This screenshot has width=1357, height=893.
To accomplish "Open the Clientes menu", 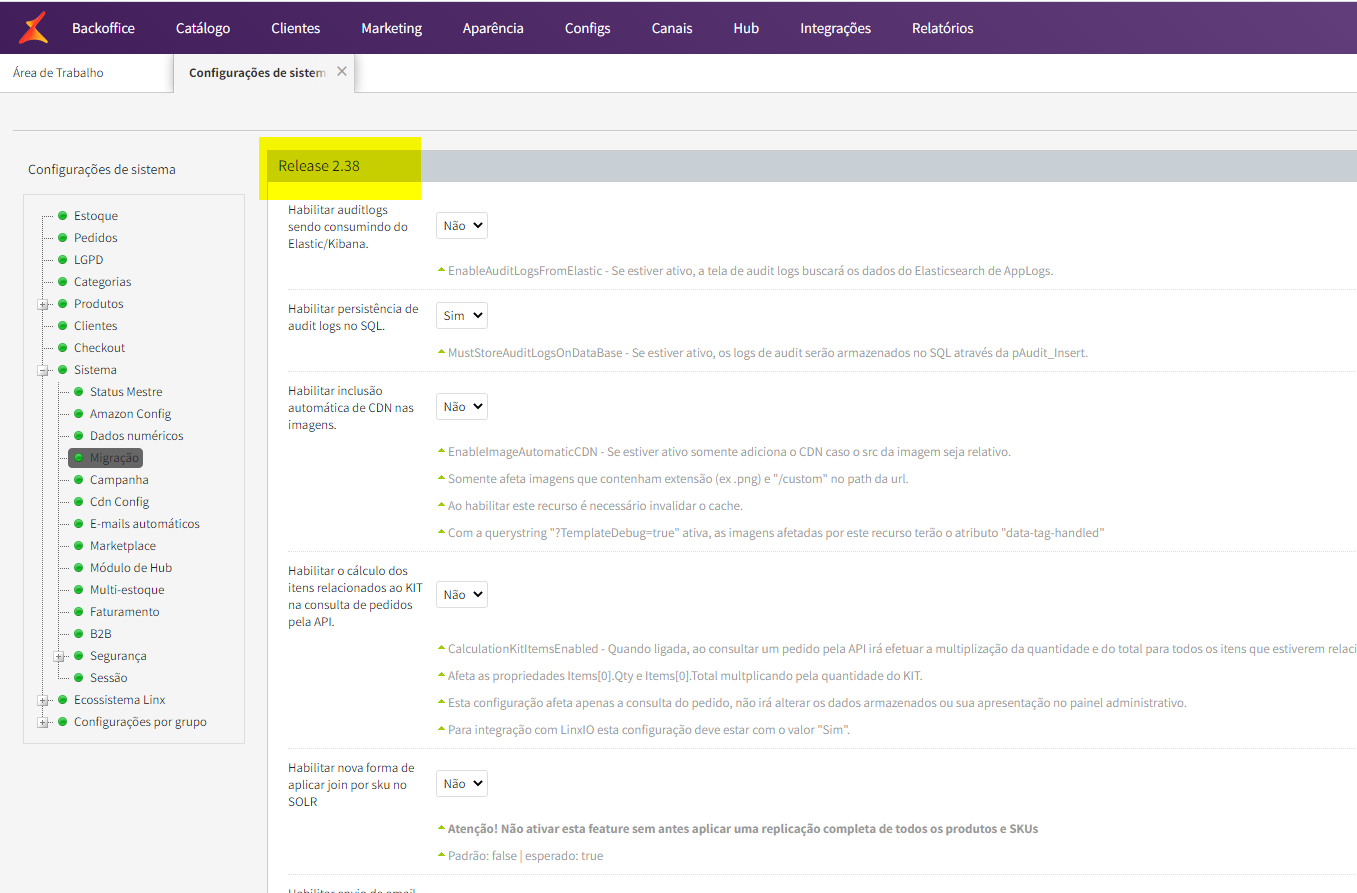I will click(x=296, y=28).
